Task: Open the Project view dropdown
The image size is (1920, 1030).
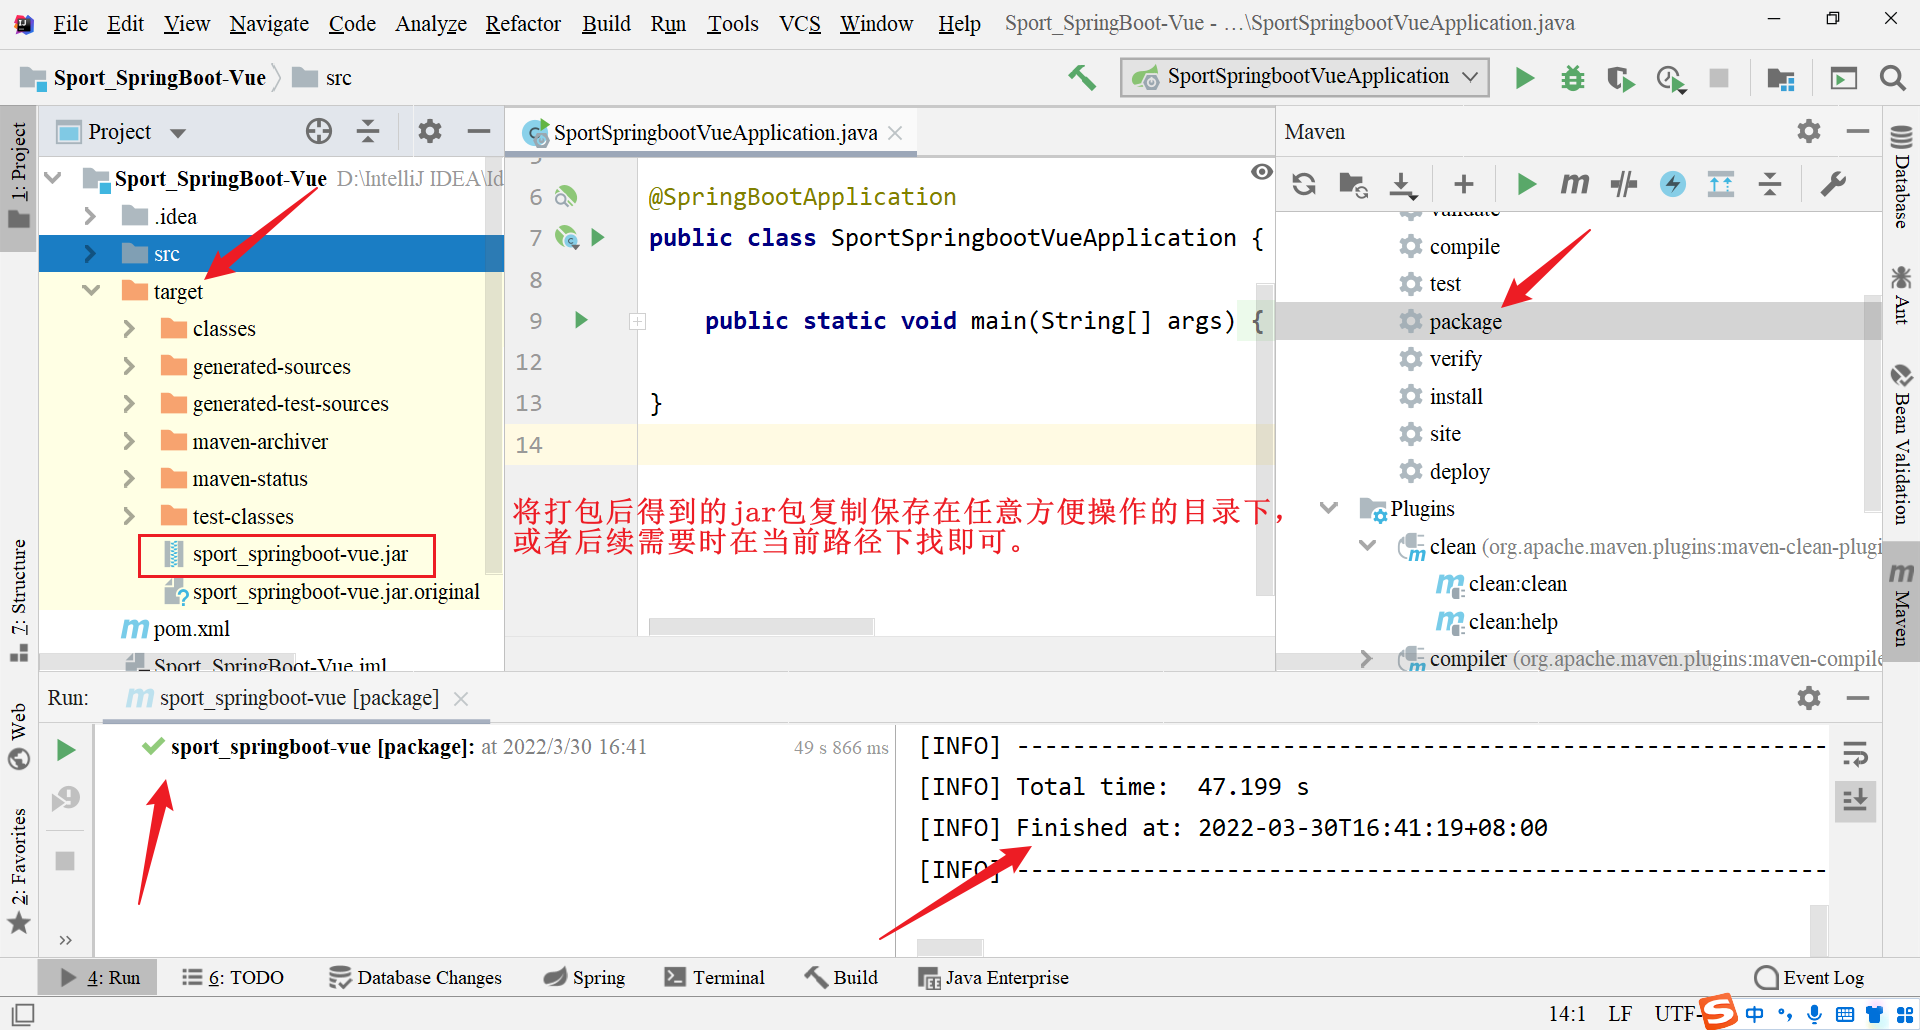Action: [178, 133]
